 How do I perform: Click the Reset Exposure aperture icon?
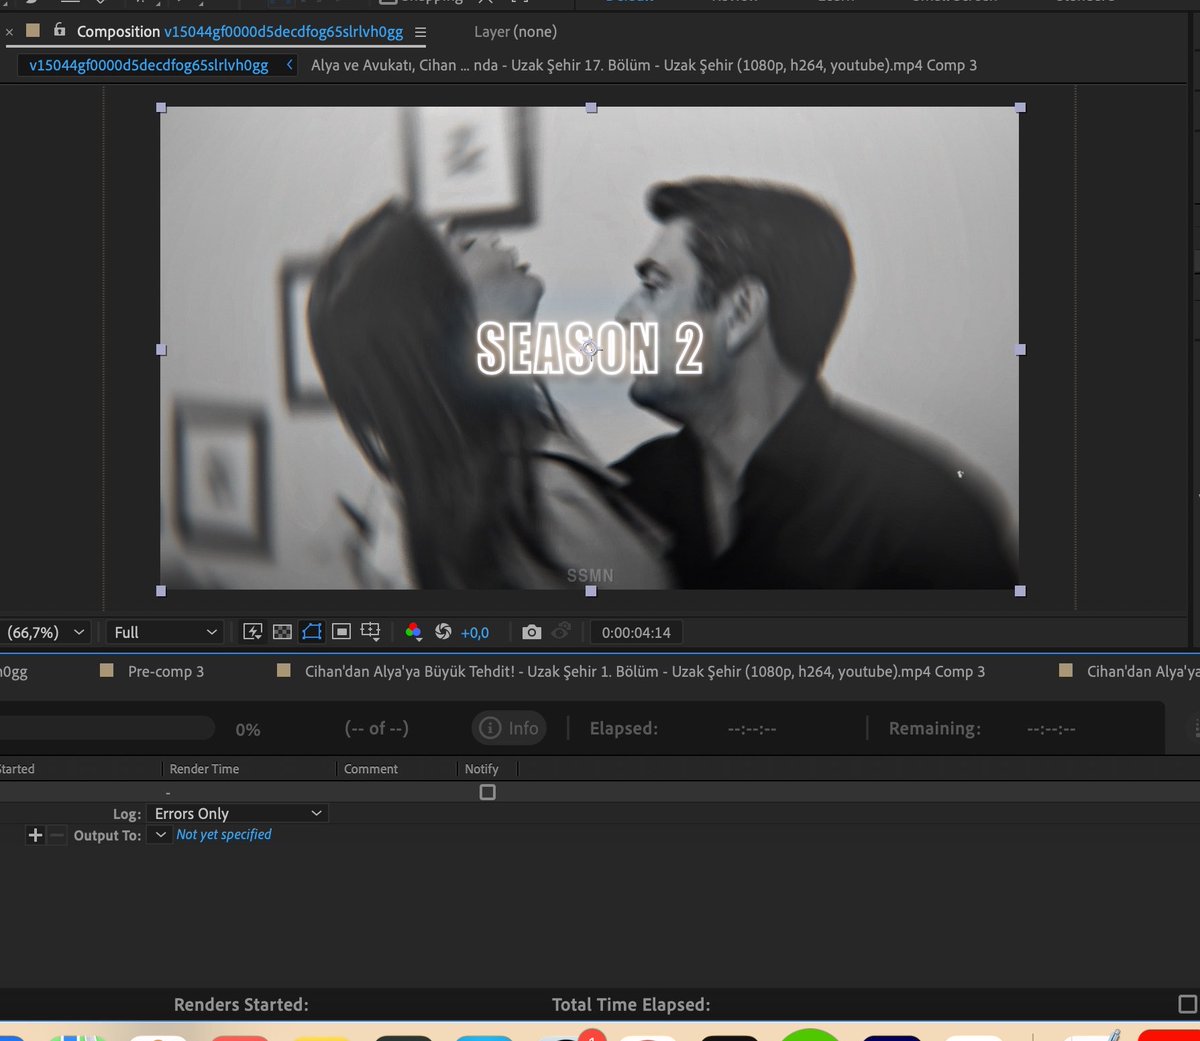[443, 632]
